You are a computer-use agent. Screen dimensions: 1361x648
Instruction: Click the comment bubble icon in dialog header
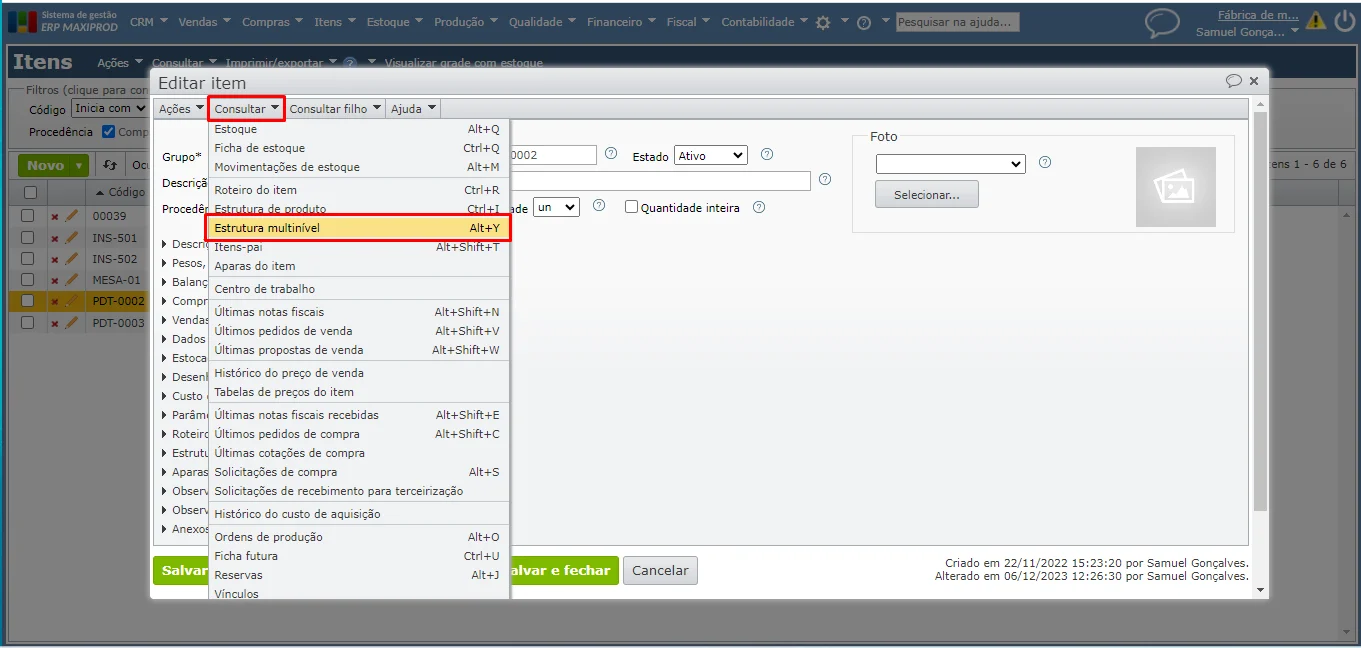click(x=1234, y=82)
